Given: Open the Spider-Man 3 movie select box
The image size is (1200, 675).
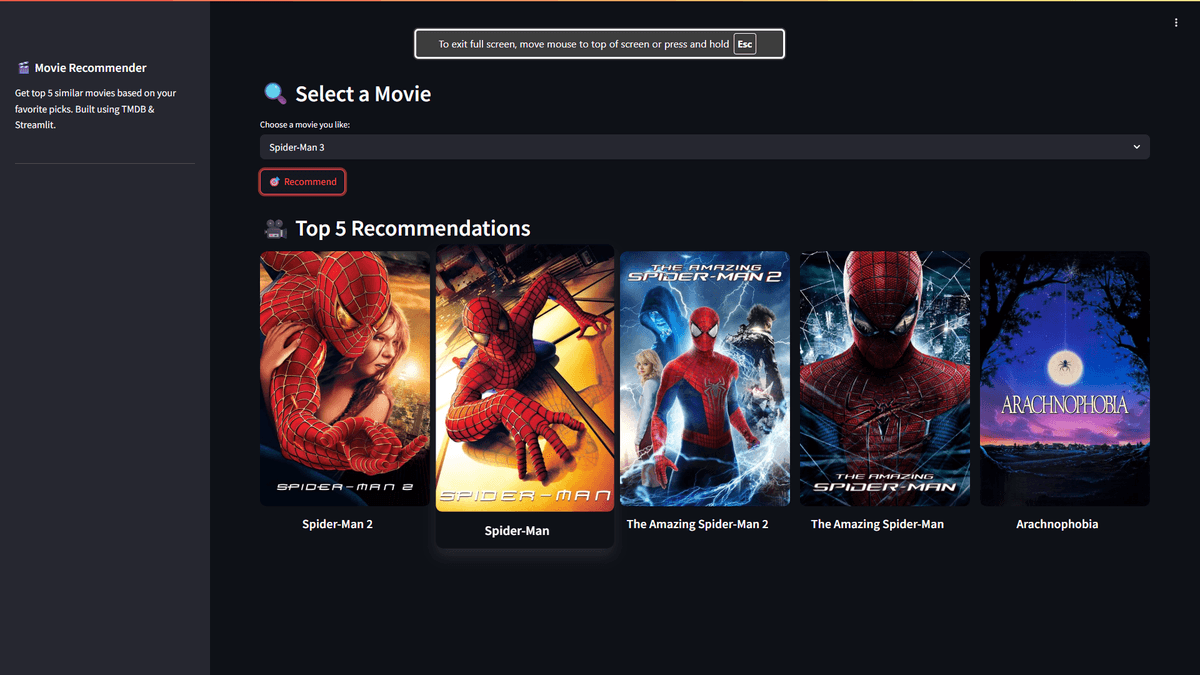Looking at the screenshot, I should click(690, 147).
